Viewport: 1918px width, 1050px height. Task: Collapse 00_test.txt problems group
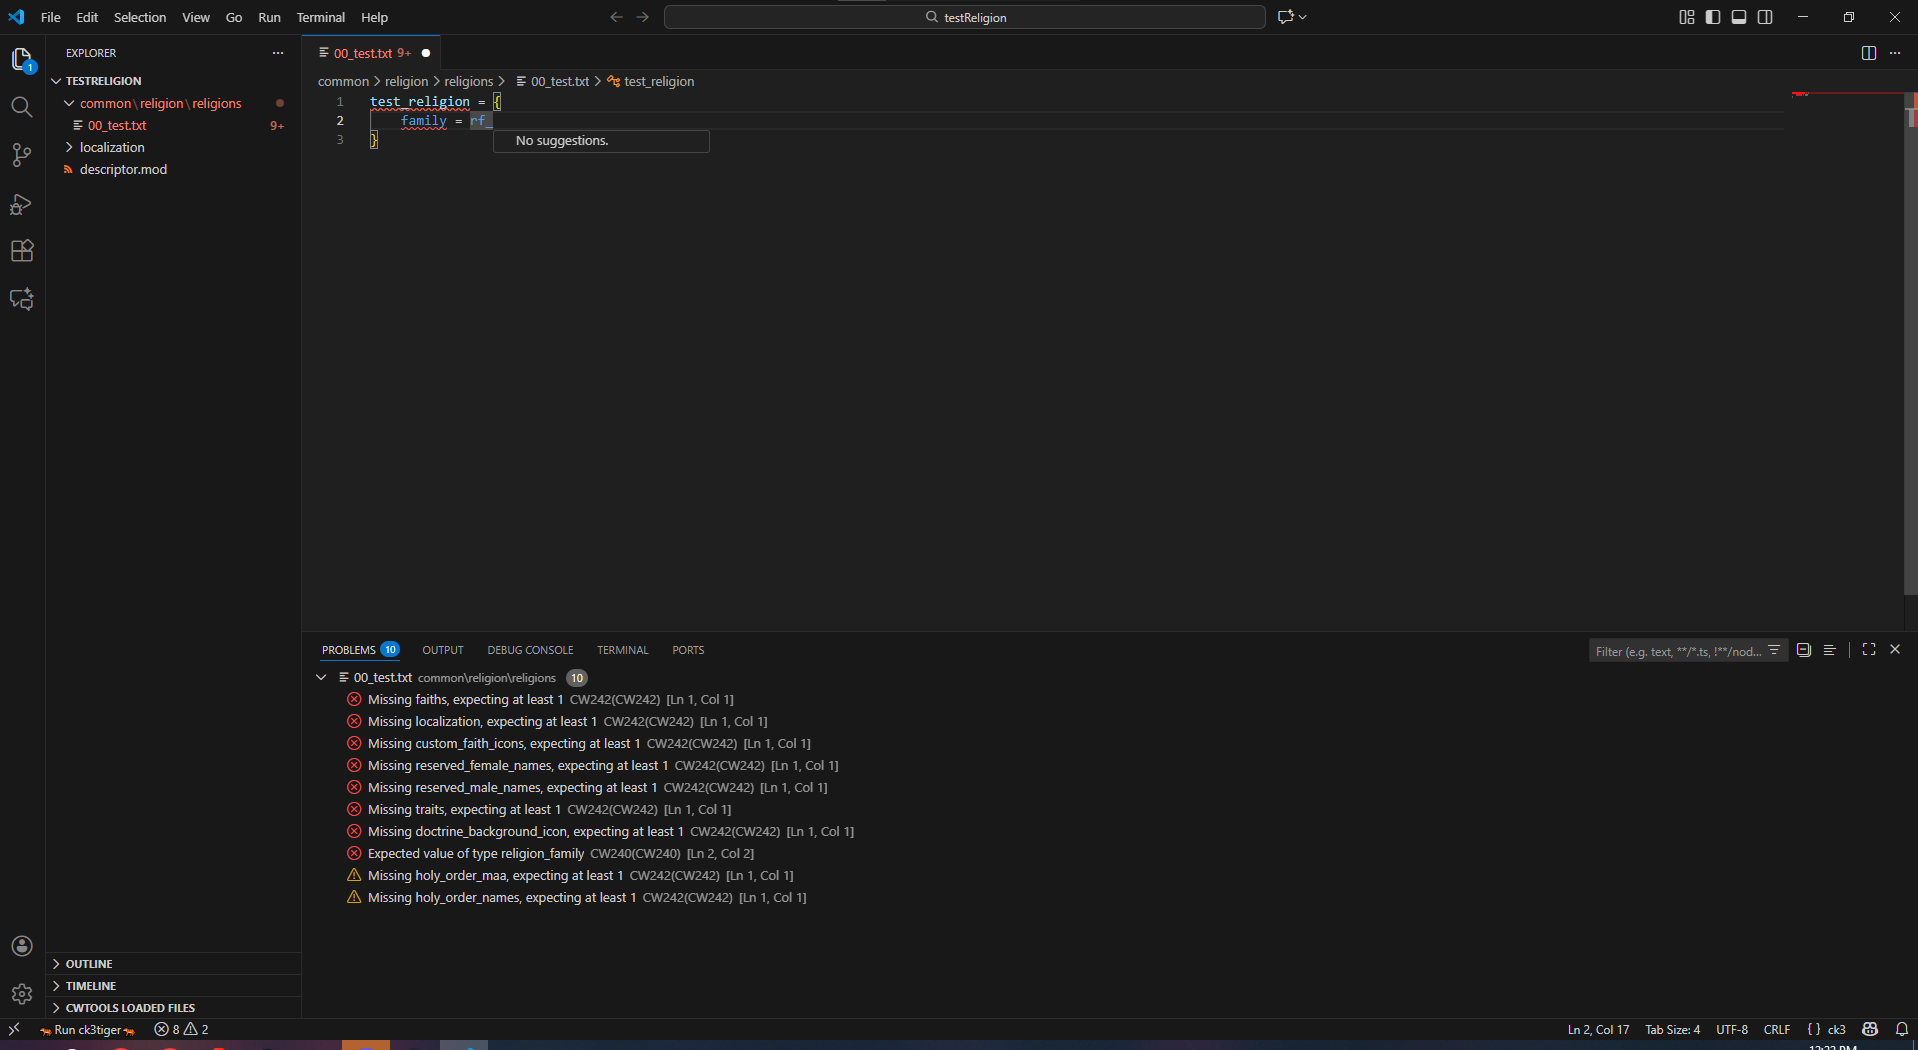(x=321, y=677)
